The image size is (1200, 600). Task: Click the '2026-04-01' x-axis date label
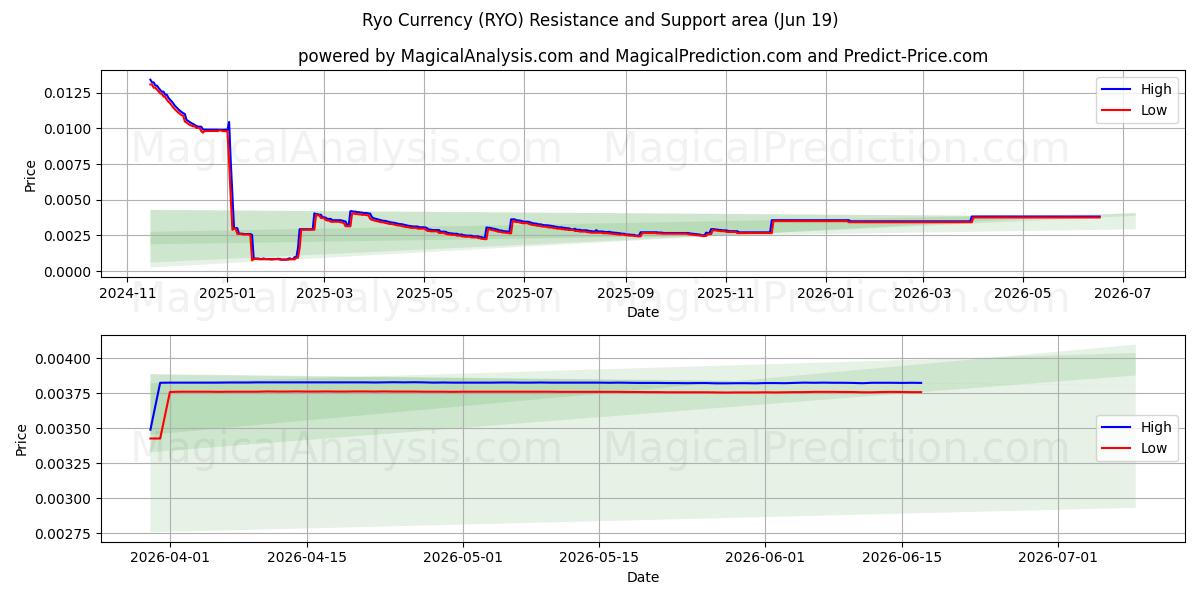[170, 557]
